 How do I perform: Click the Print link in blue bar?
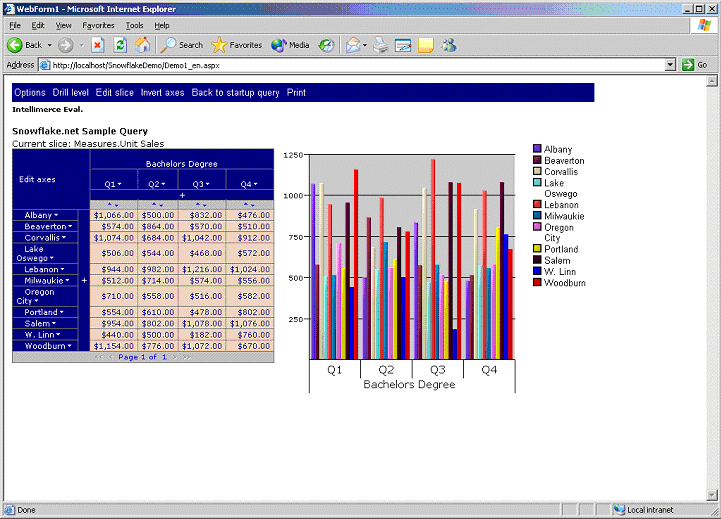[296, 92]
